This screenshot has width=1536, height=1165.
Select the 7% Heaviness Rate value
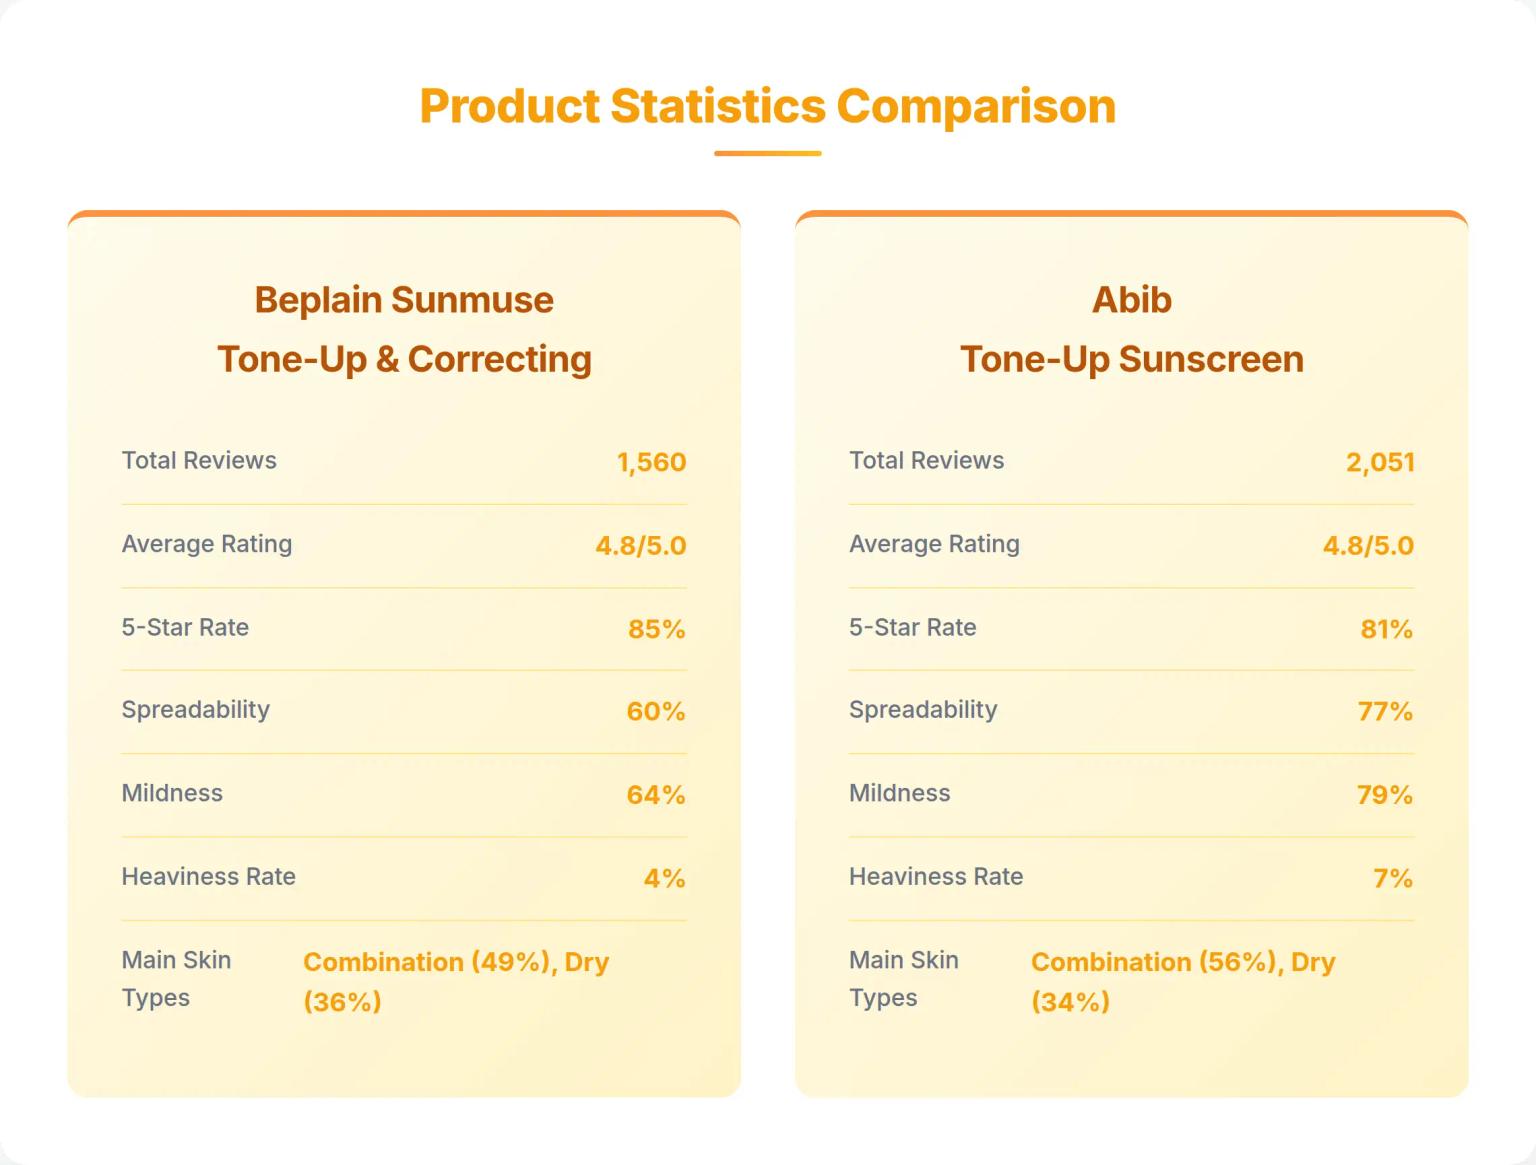(1392, 878)
